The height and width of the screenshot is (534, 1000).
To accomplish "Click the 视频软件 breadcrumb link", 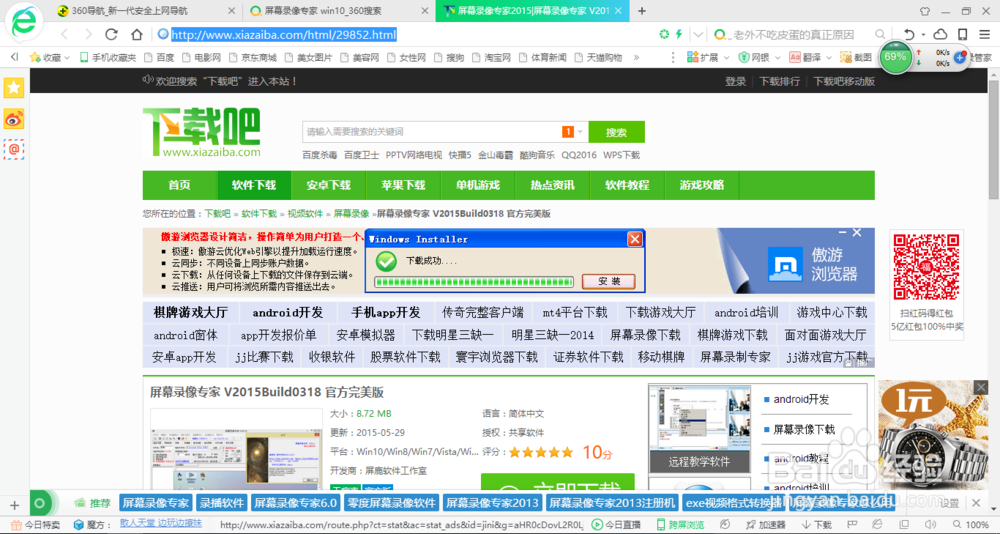I will 305,214.
